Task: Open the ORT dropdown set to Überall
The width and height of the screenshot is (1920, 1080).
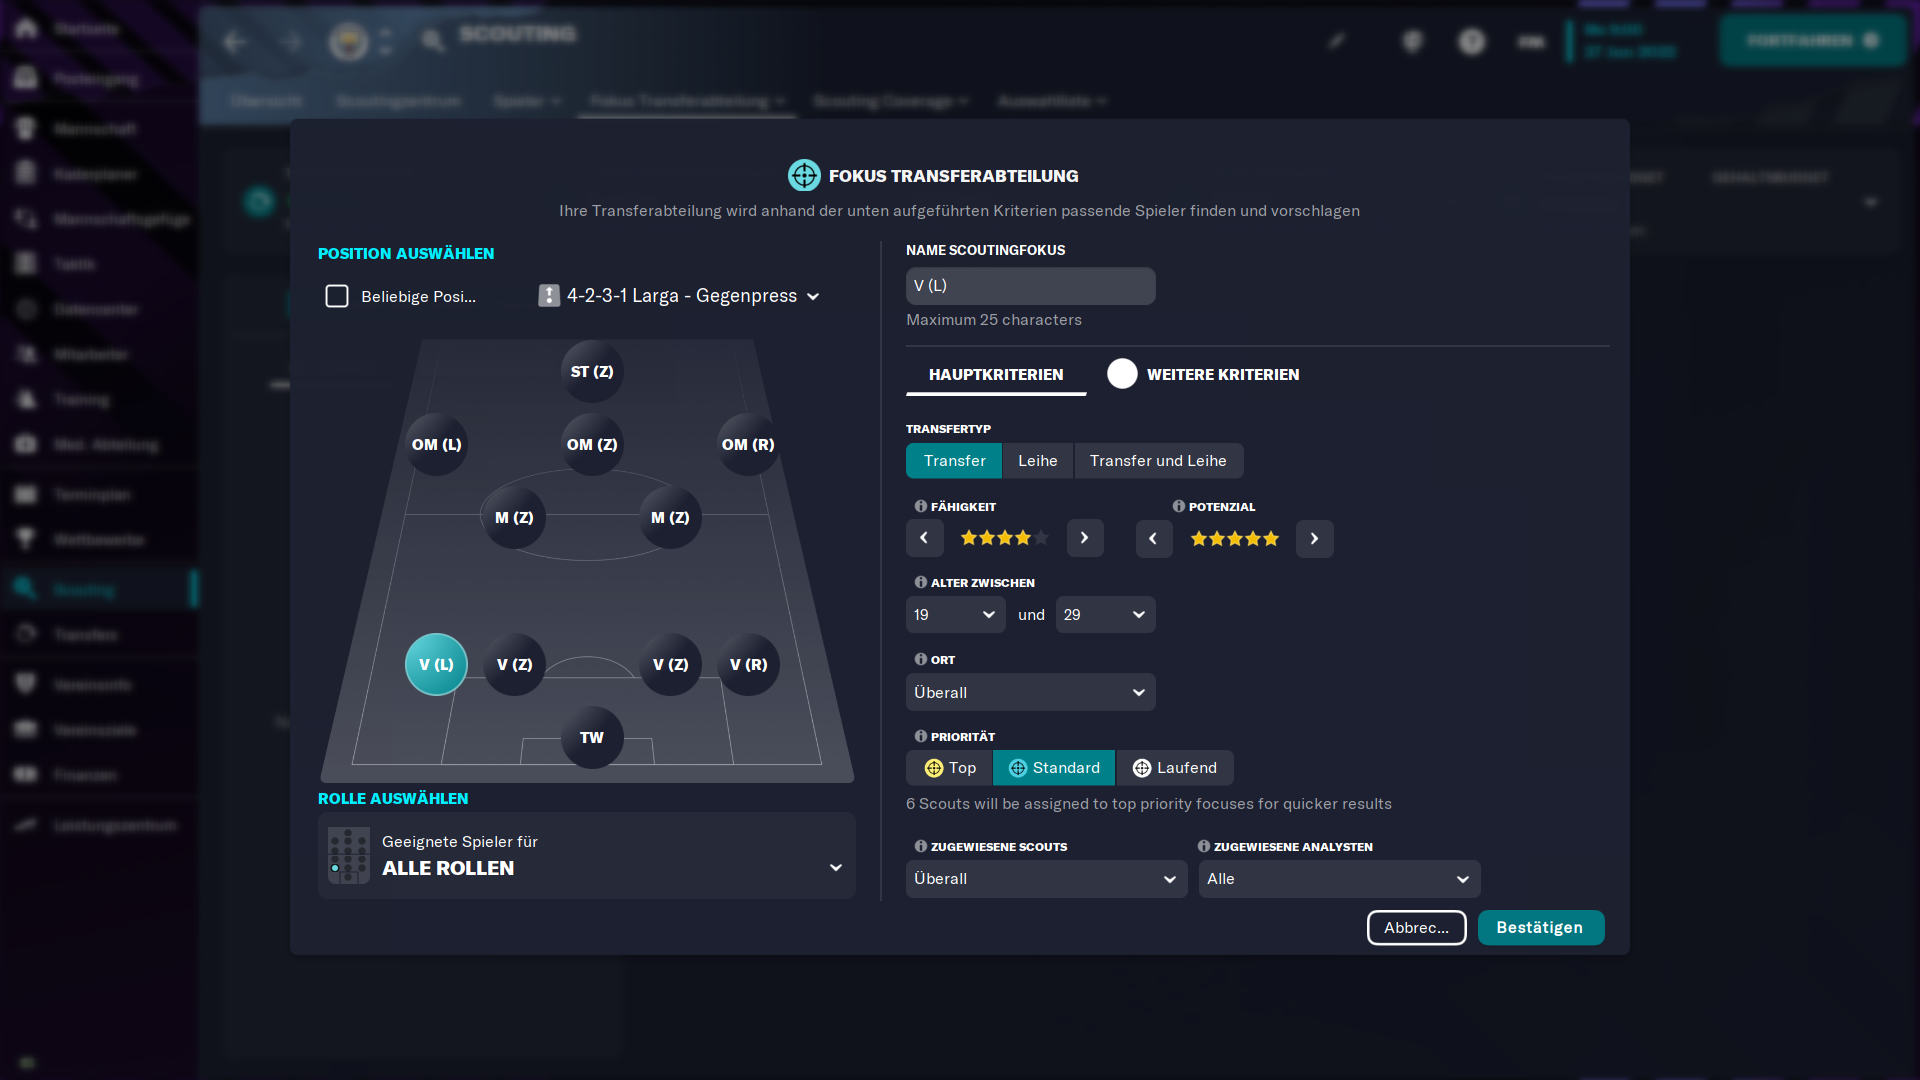Action: pyautogui.click(x=1030, y=692)
